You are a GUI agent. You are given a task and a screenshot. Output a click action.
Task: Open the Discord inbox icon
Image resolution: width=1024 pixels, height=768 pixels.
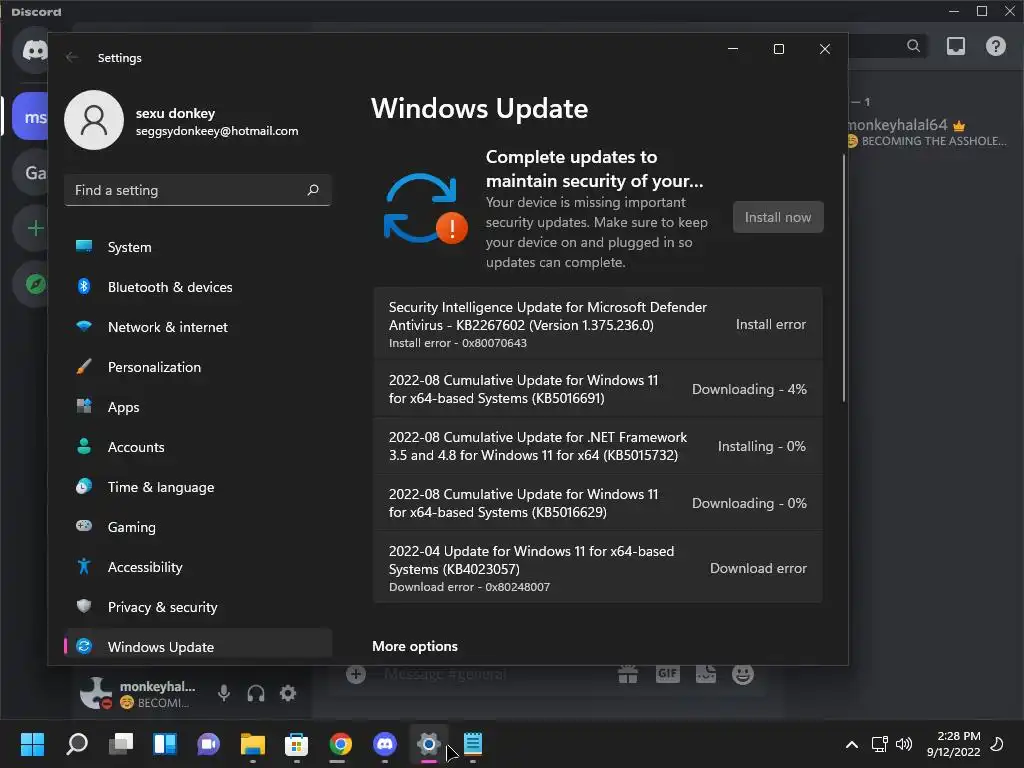pos(956,46)
